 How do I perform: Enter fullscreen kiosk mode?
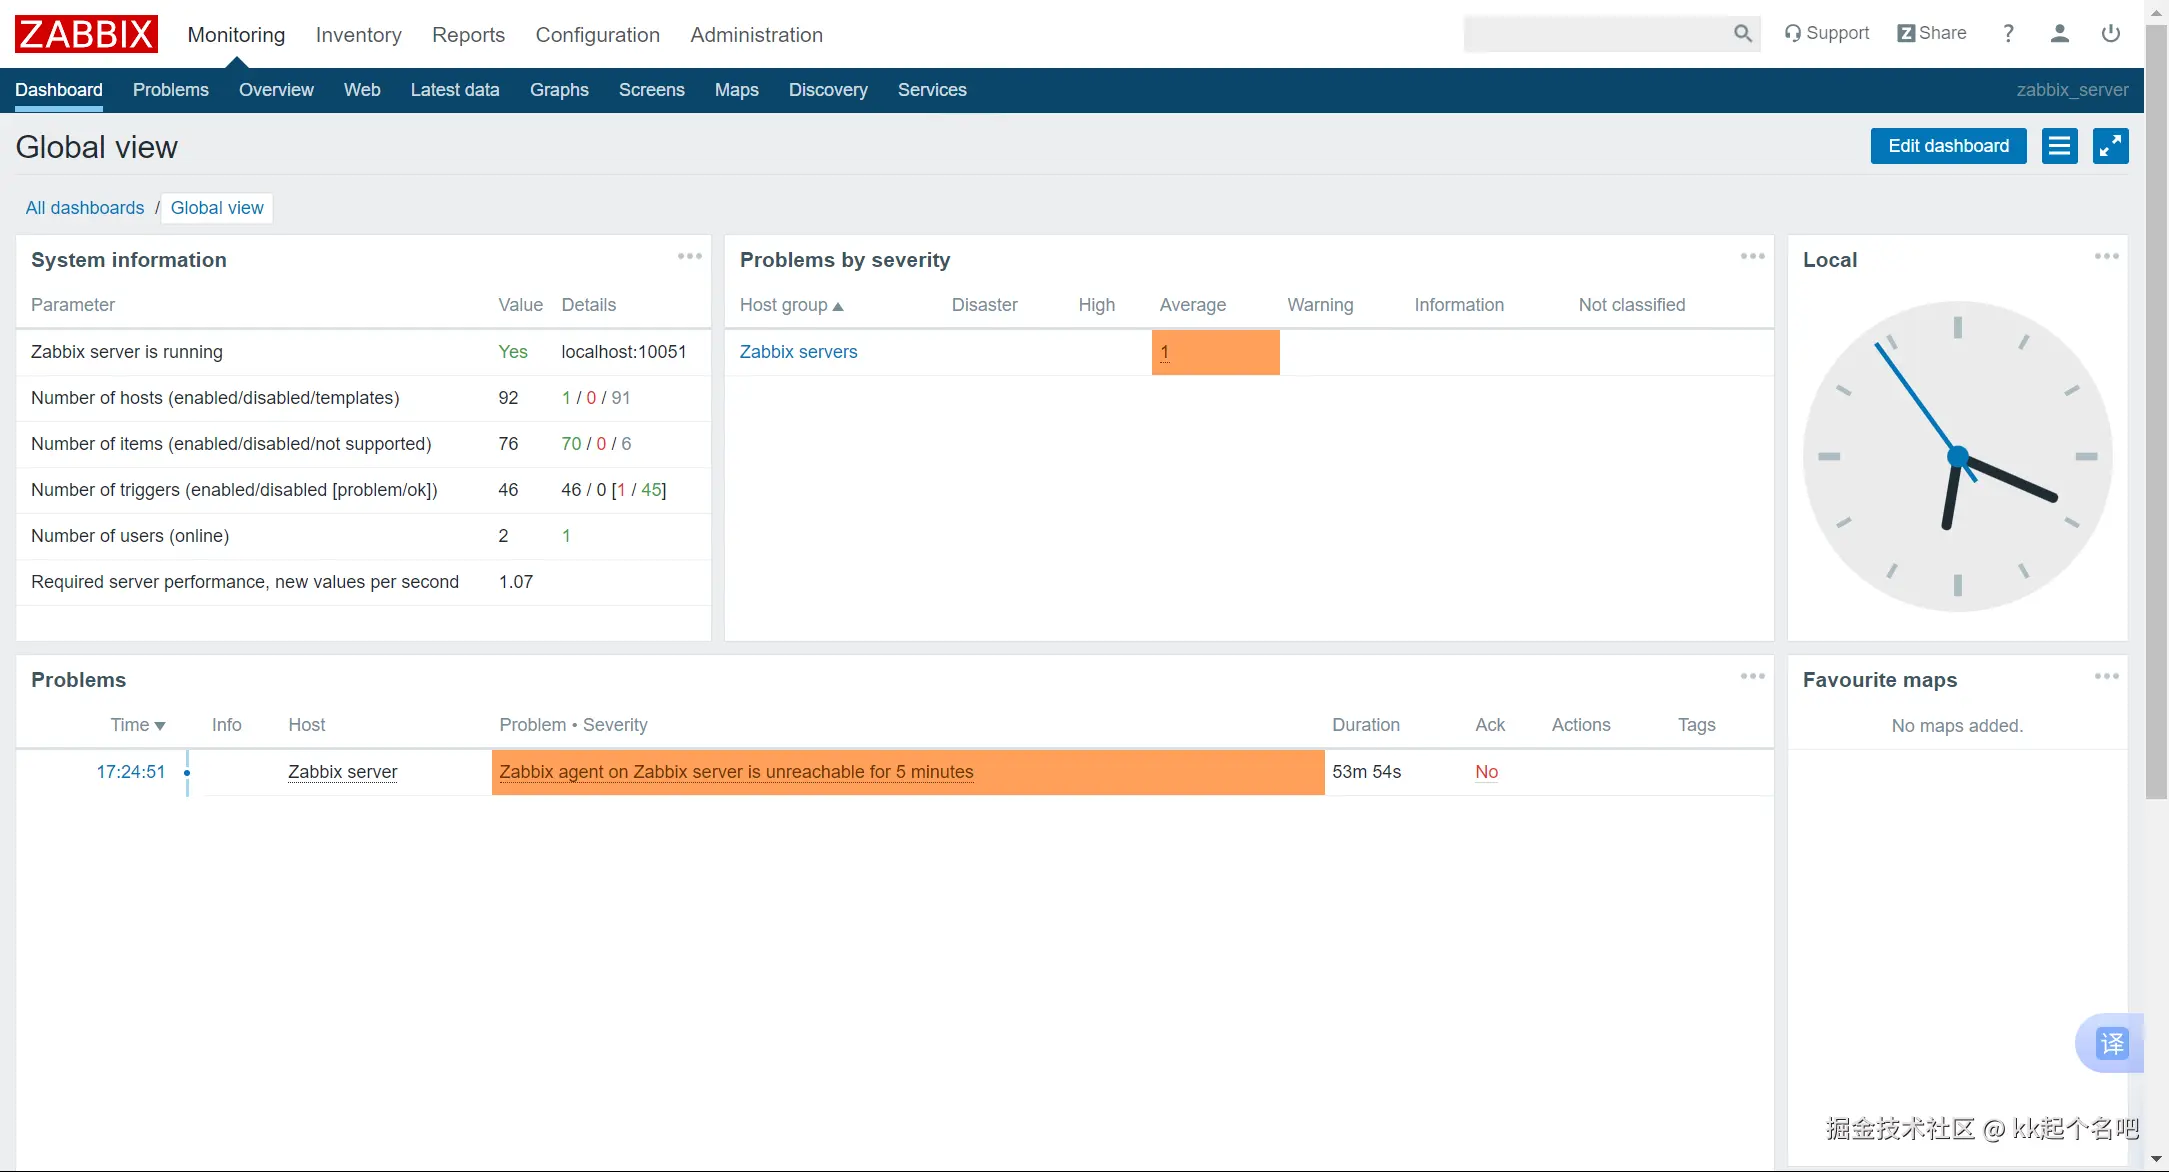pyautogui.click(x=2110, y=146)
